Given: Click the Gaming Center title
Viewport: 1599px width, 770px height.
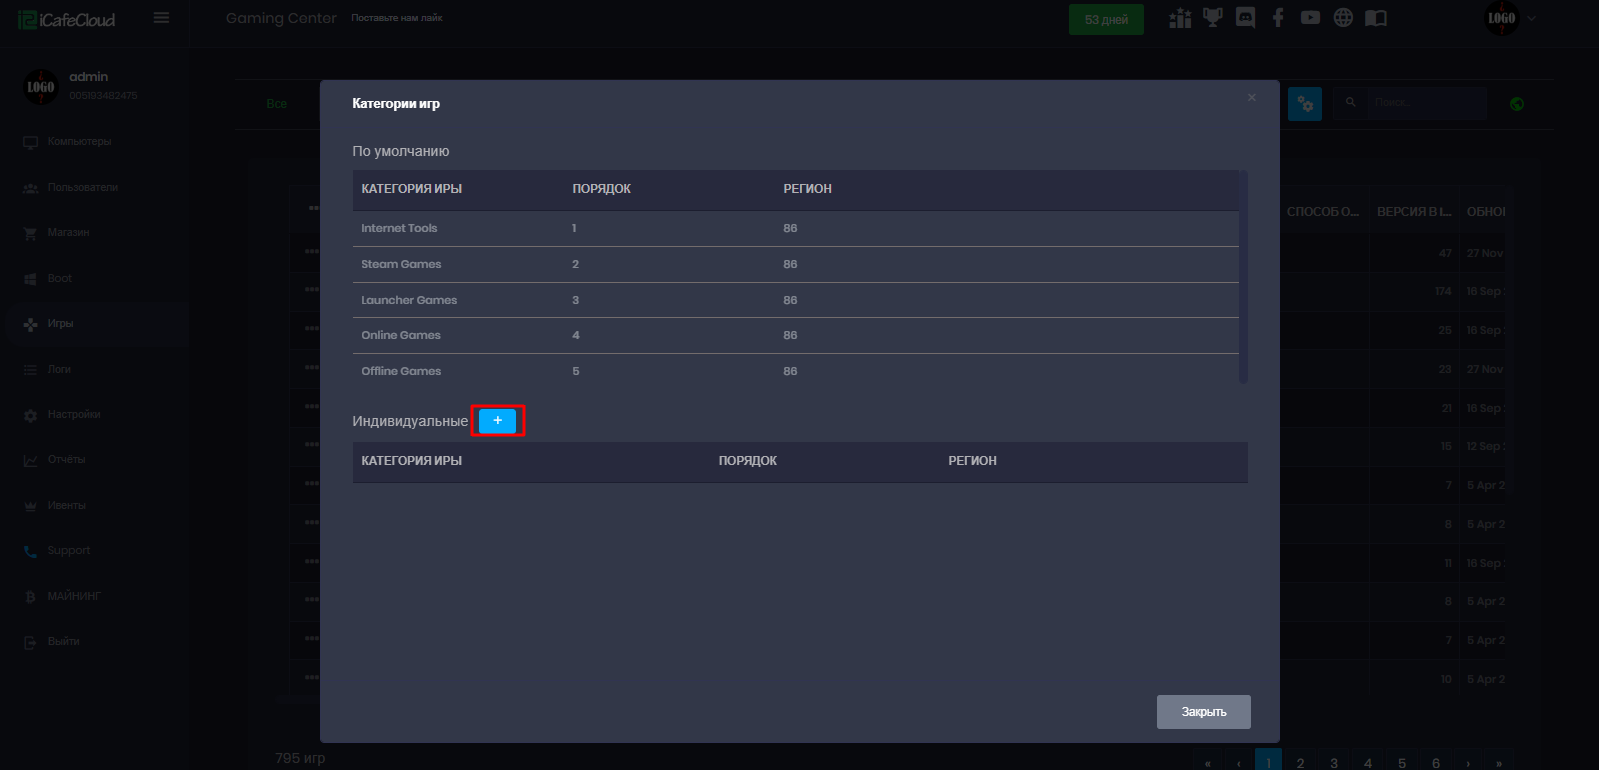Looking at the screenshot, I should (x=281, y=18).
